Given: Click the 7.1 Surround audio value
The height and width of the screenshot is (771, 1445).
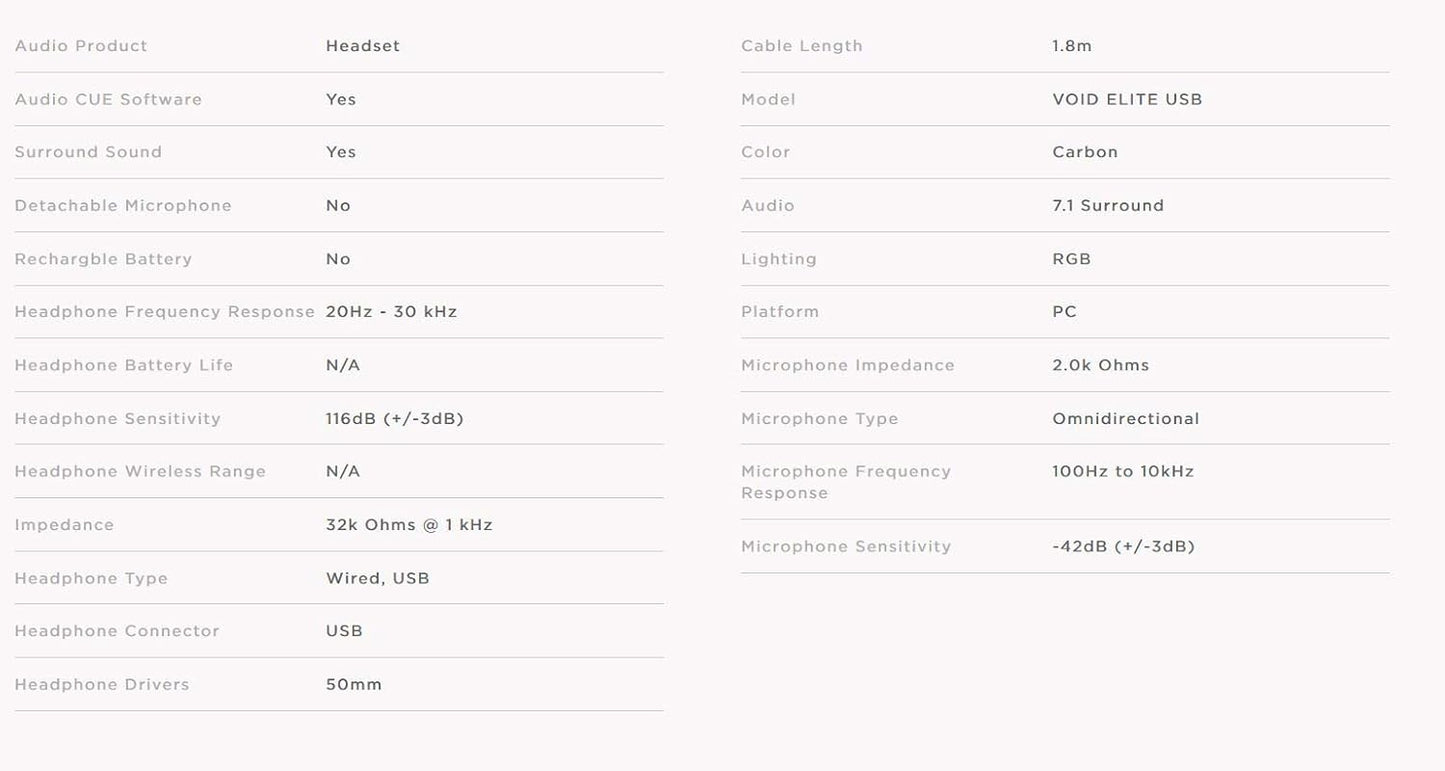Looking at the screenshot, I should [1108, 205].
